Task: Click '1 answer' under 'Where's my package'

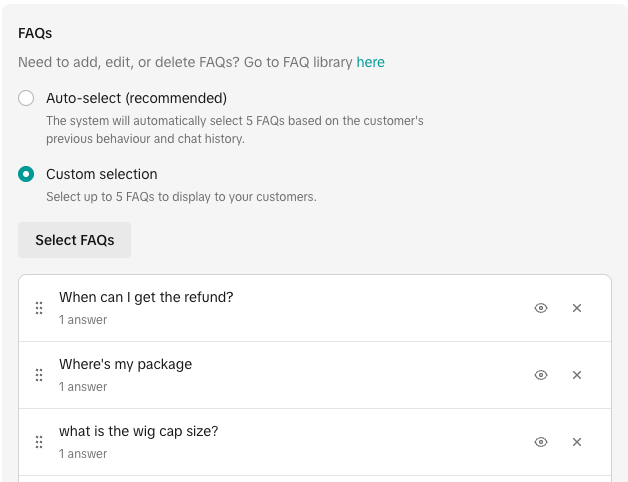Action: click(x=83, y=387)
